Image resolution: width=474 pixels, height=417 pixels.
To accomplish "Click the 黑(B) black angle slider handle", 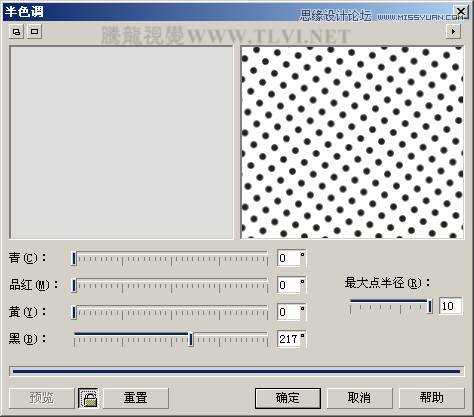I will pyautogui.click(x=191, y=339).
